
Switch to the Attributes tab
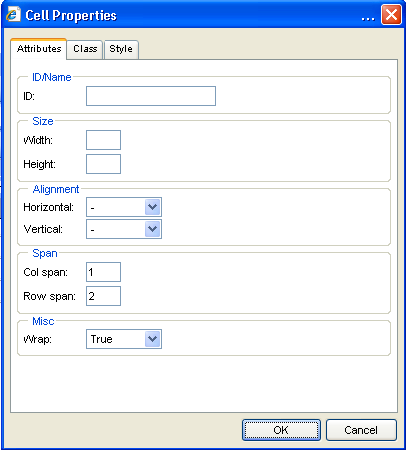tap(39, 49)
